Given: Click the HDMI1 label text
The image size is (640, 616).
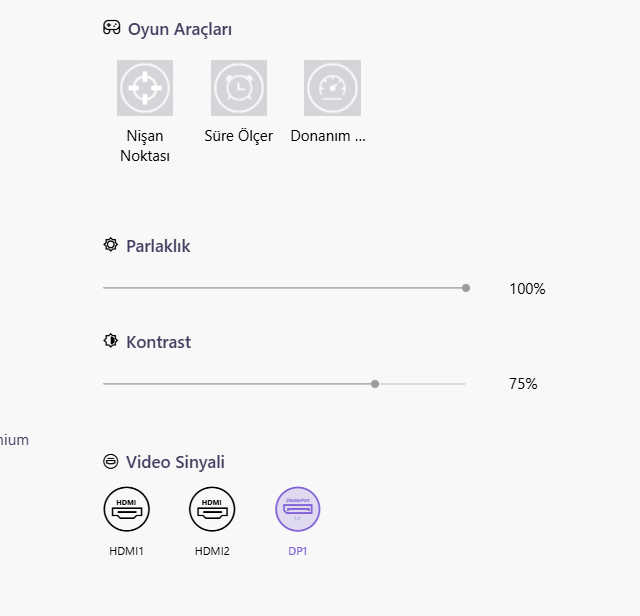Looking at the screenshot, I should click(127, 551).
